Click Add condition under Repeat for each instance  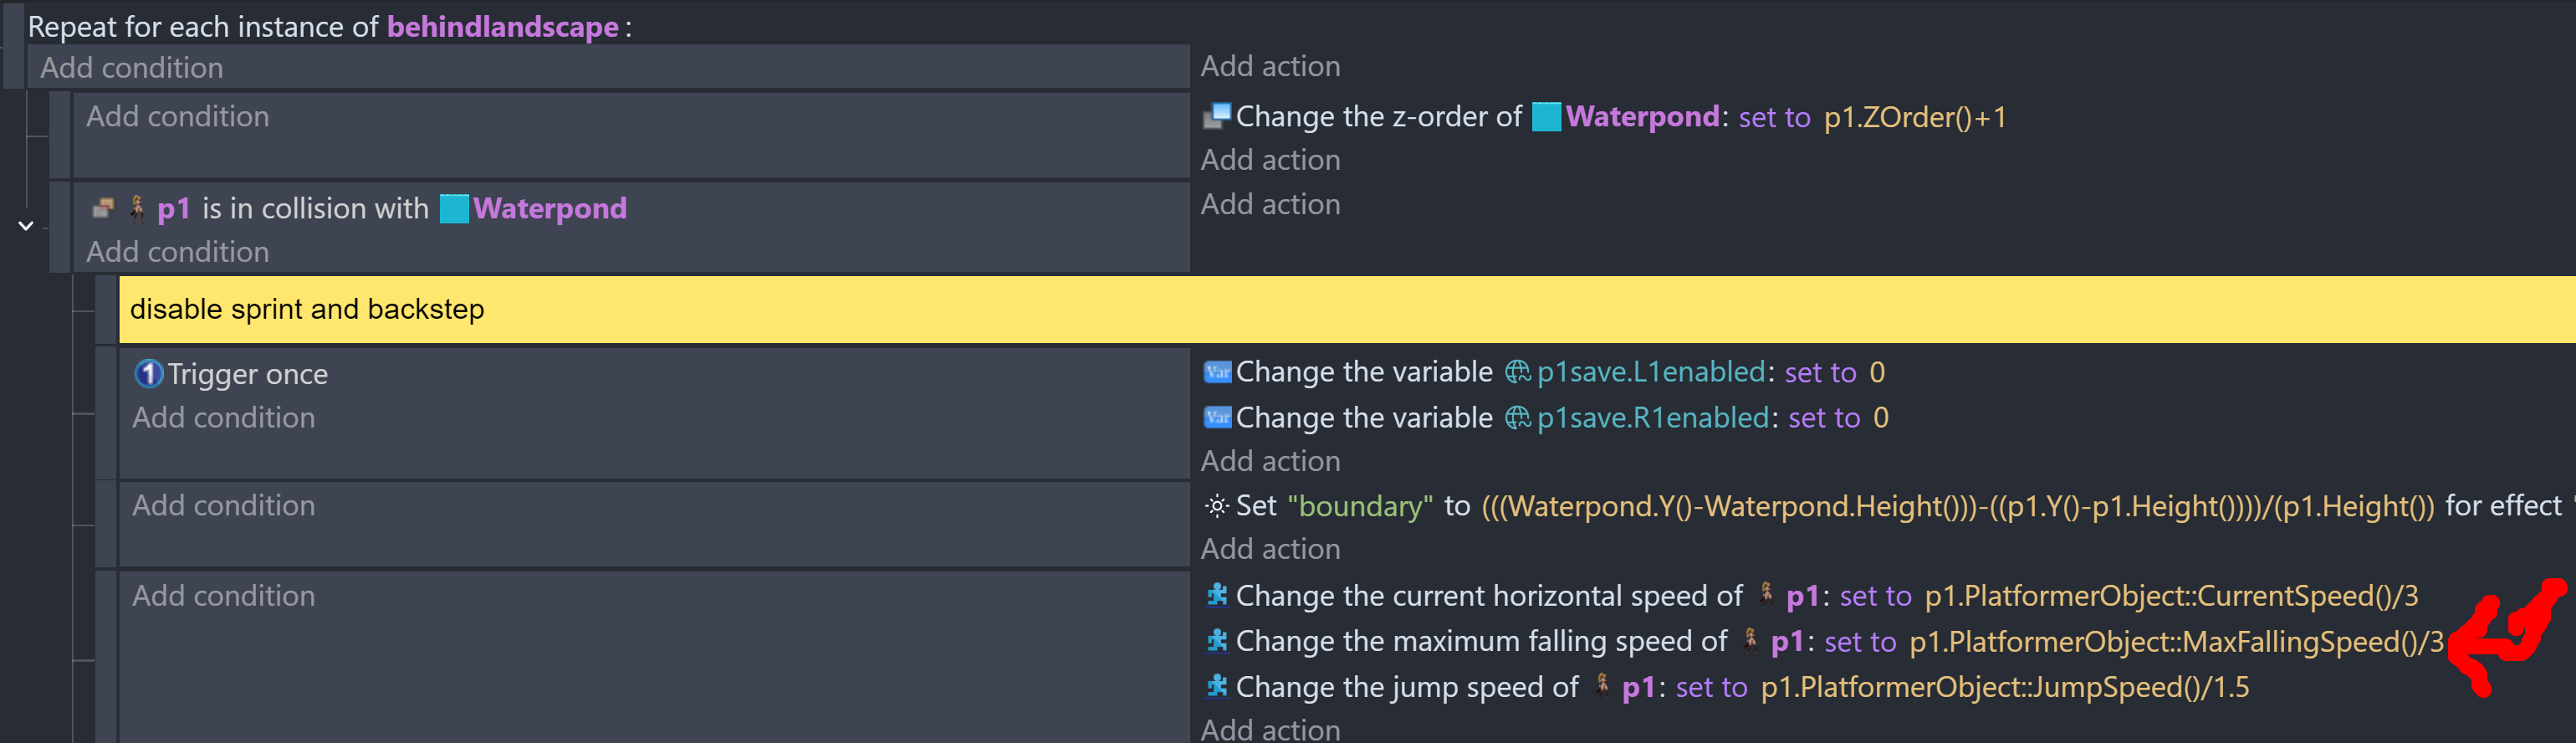point(132,67)
